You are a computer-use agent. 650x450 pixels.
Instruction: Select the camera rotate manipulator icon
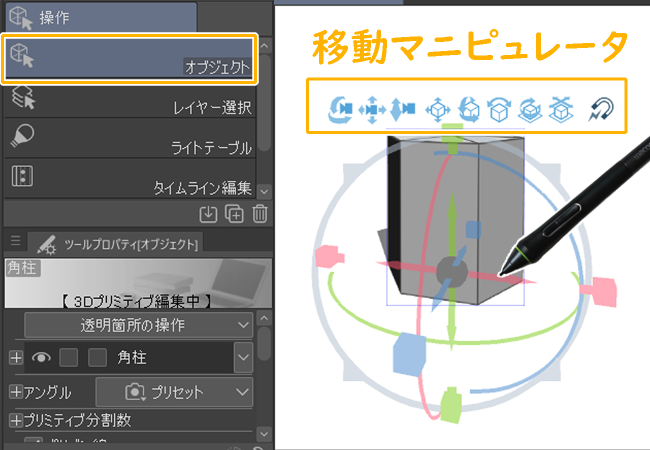point(340,109)
